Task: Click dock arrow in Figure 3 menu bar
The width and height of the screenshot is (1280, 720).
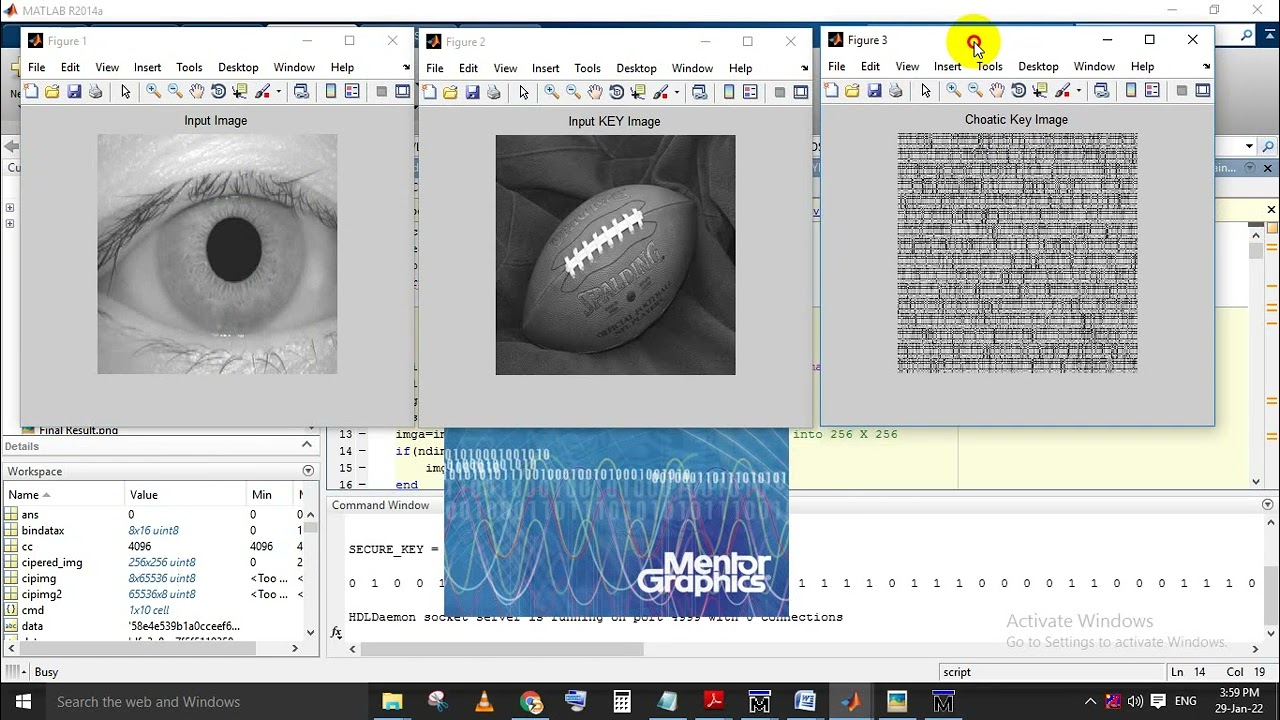Action: [1206, 67]
